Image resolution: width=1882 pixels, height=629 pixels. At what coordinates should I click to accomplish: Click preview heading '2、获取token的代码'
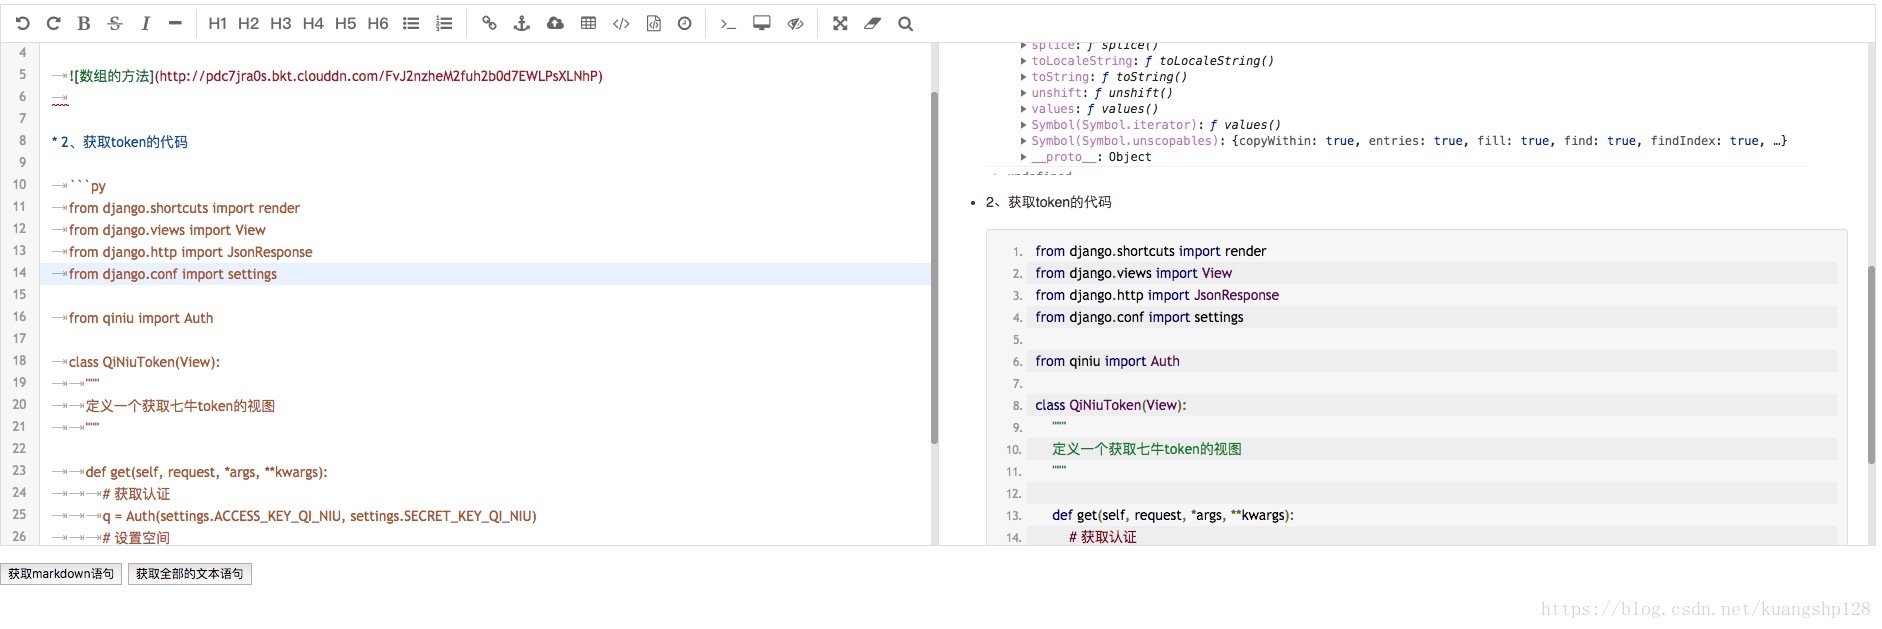coord(1048,202)
